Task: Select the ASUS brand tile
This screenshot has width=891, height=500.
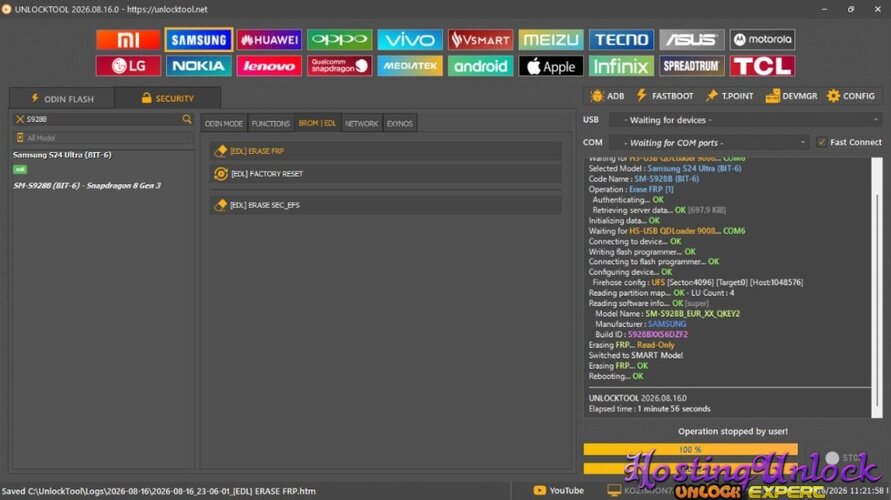Action: [692, 40]
